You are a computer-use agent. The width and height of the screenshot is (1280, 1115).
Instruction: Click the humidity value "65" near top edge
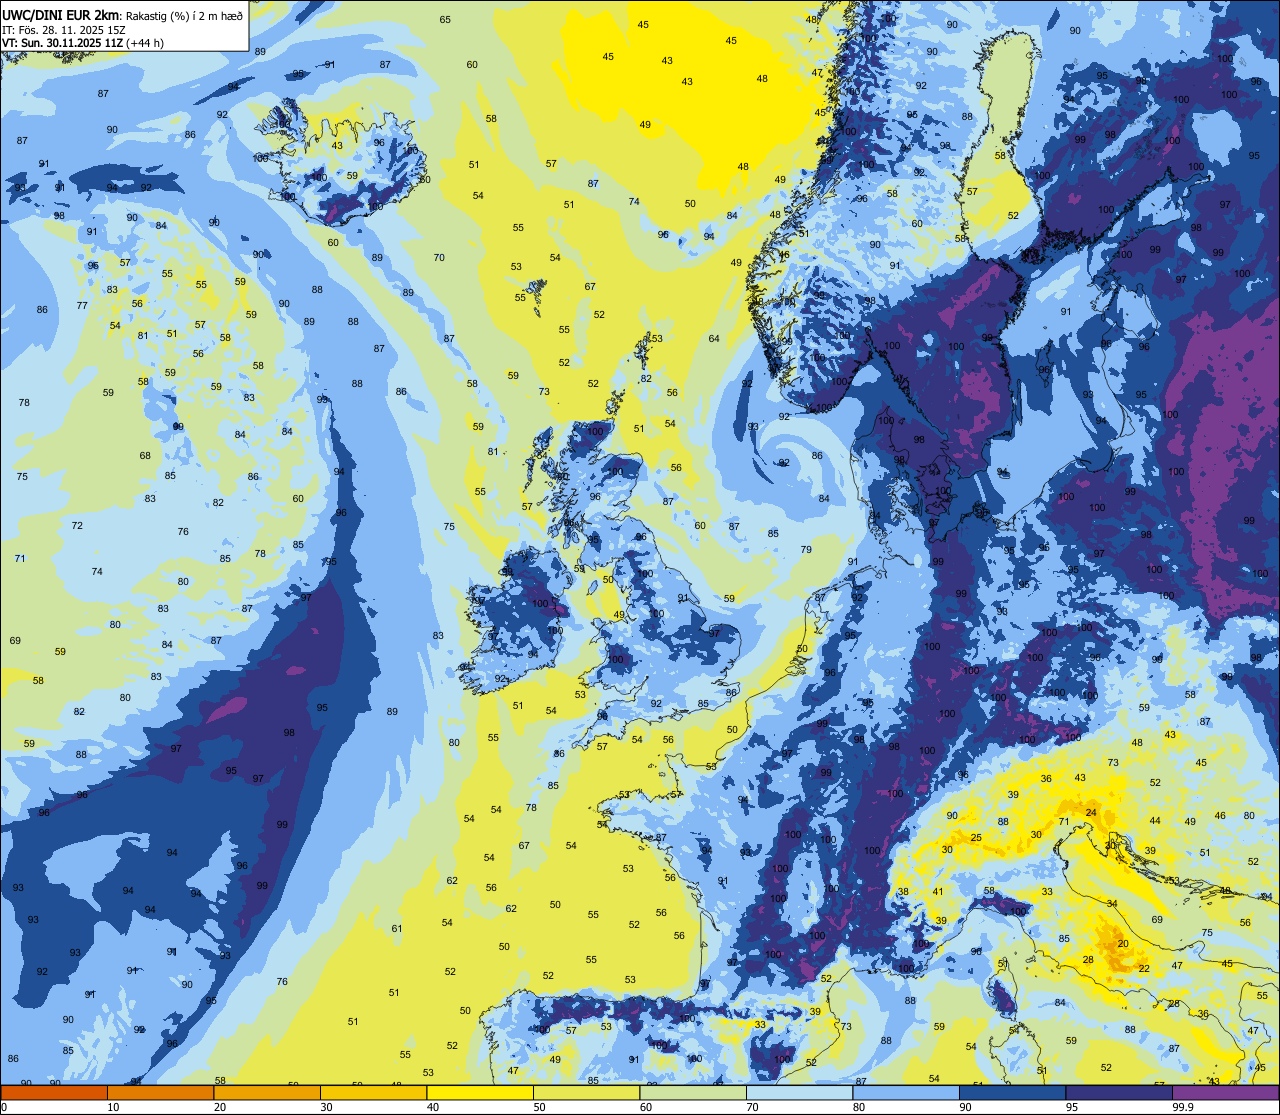point(445,20)
